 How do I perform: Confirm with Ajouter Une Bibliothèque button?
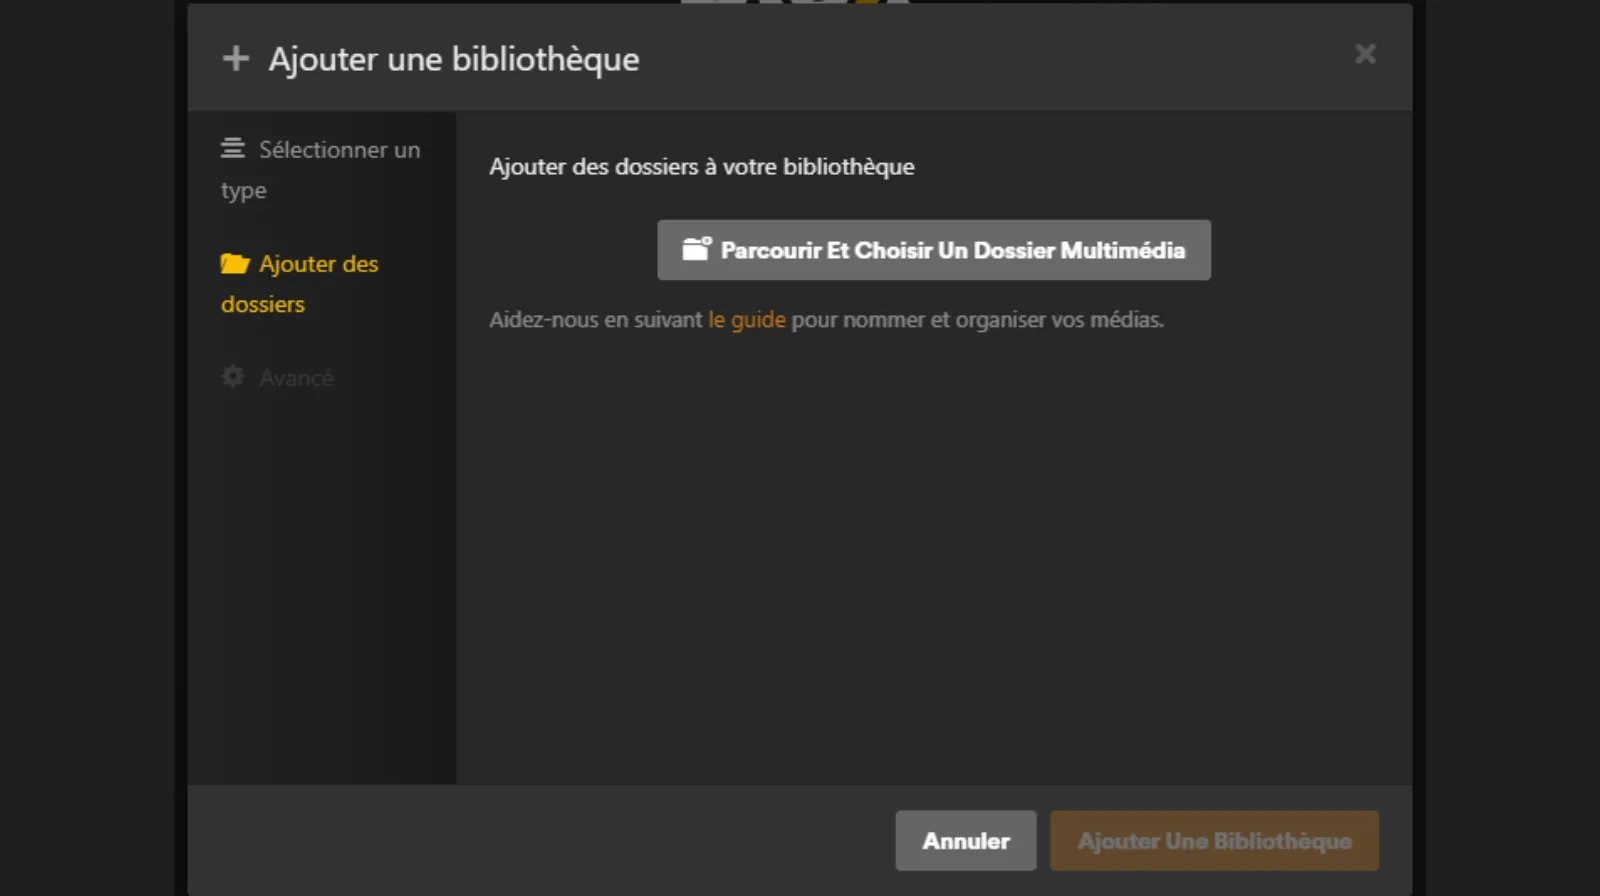pos(1214,841)
